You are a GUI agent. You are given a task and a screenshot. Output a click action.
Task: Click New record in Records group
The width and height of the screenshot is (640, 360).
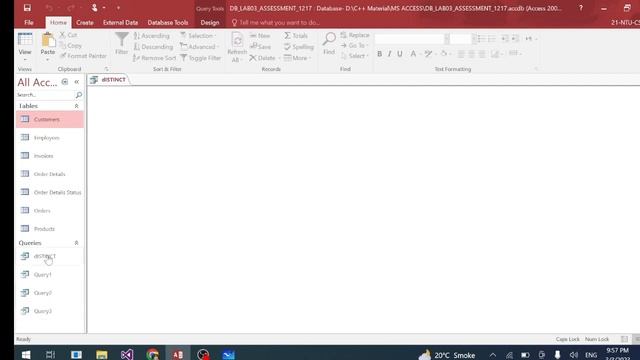260,36
